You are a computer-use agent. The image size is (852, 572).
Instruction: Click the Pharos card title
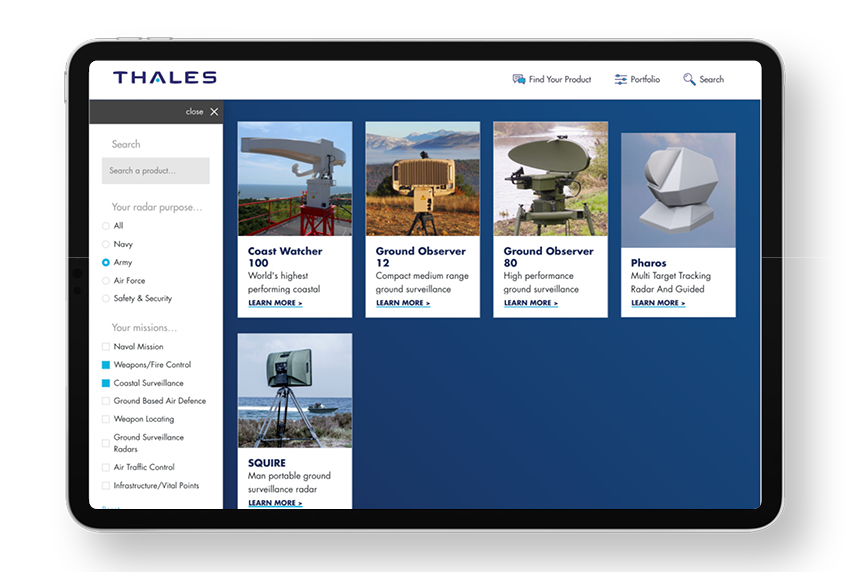coord(648,263)
